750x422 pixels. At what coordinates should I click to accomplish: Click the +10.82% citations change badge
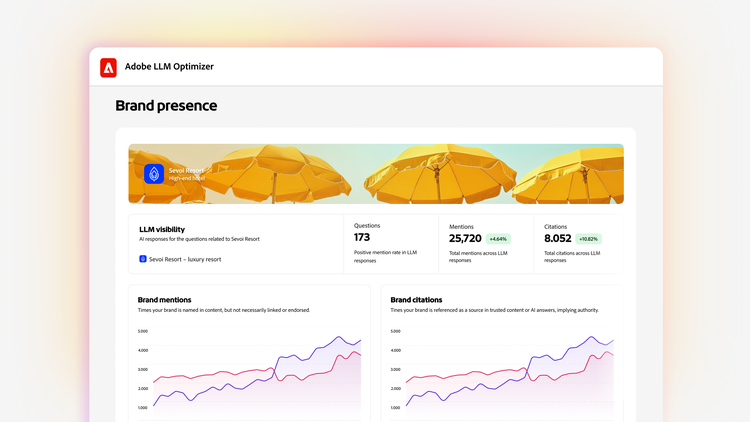(x=588, y=239)
